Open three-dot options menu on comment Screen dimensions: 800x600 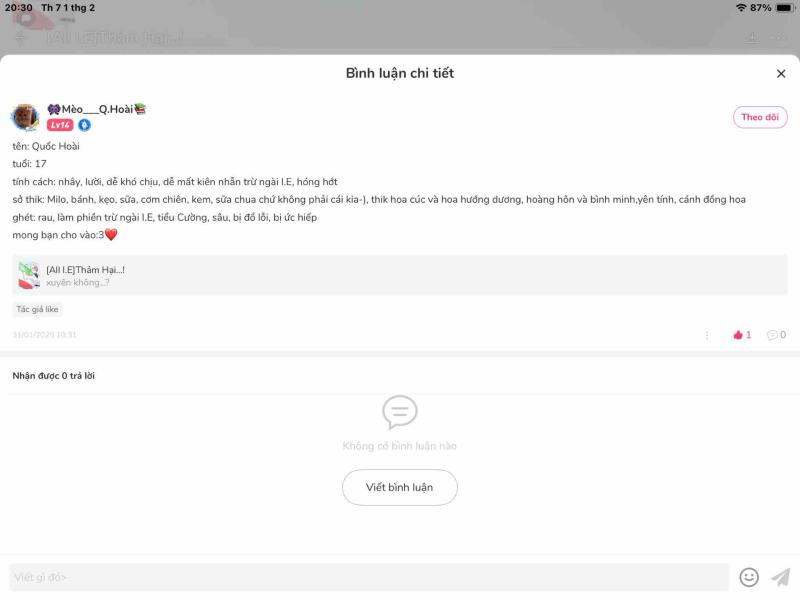707,335
